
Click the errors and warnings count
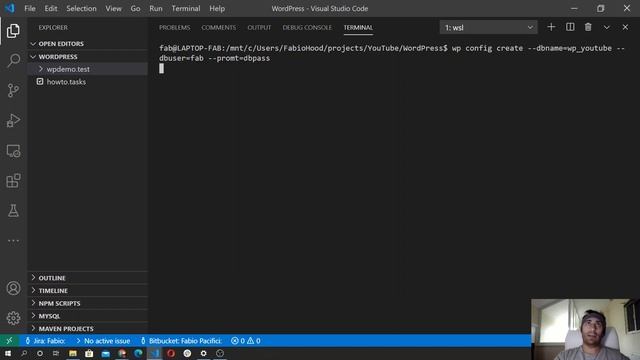245,340
